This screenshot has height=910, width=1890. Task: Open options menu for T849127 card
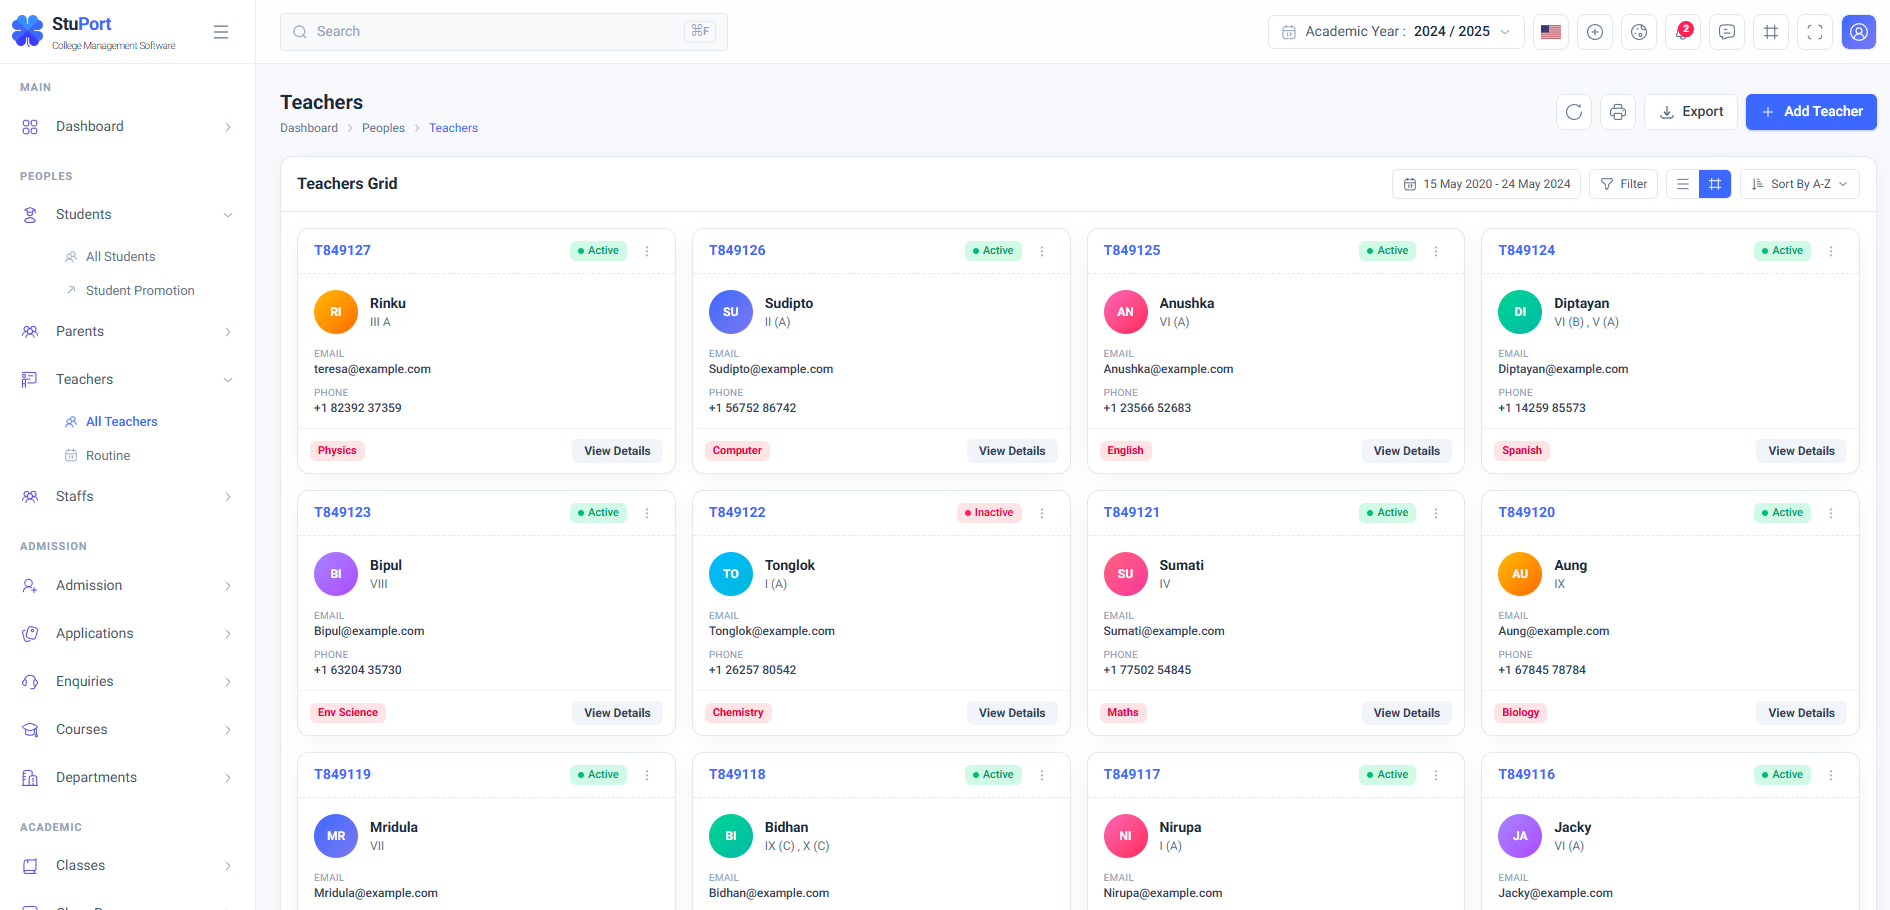(x=647, y=251)
